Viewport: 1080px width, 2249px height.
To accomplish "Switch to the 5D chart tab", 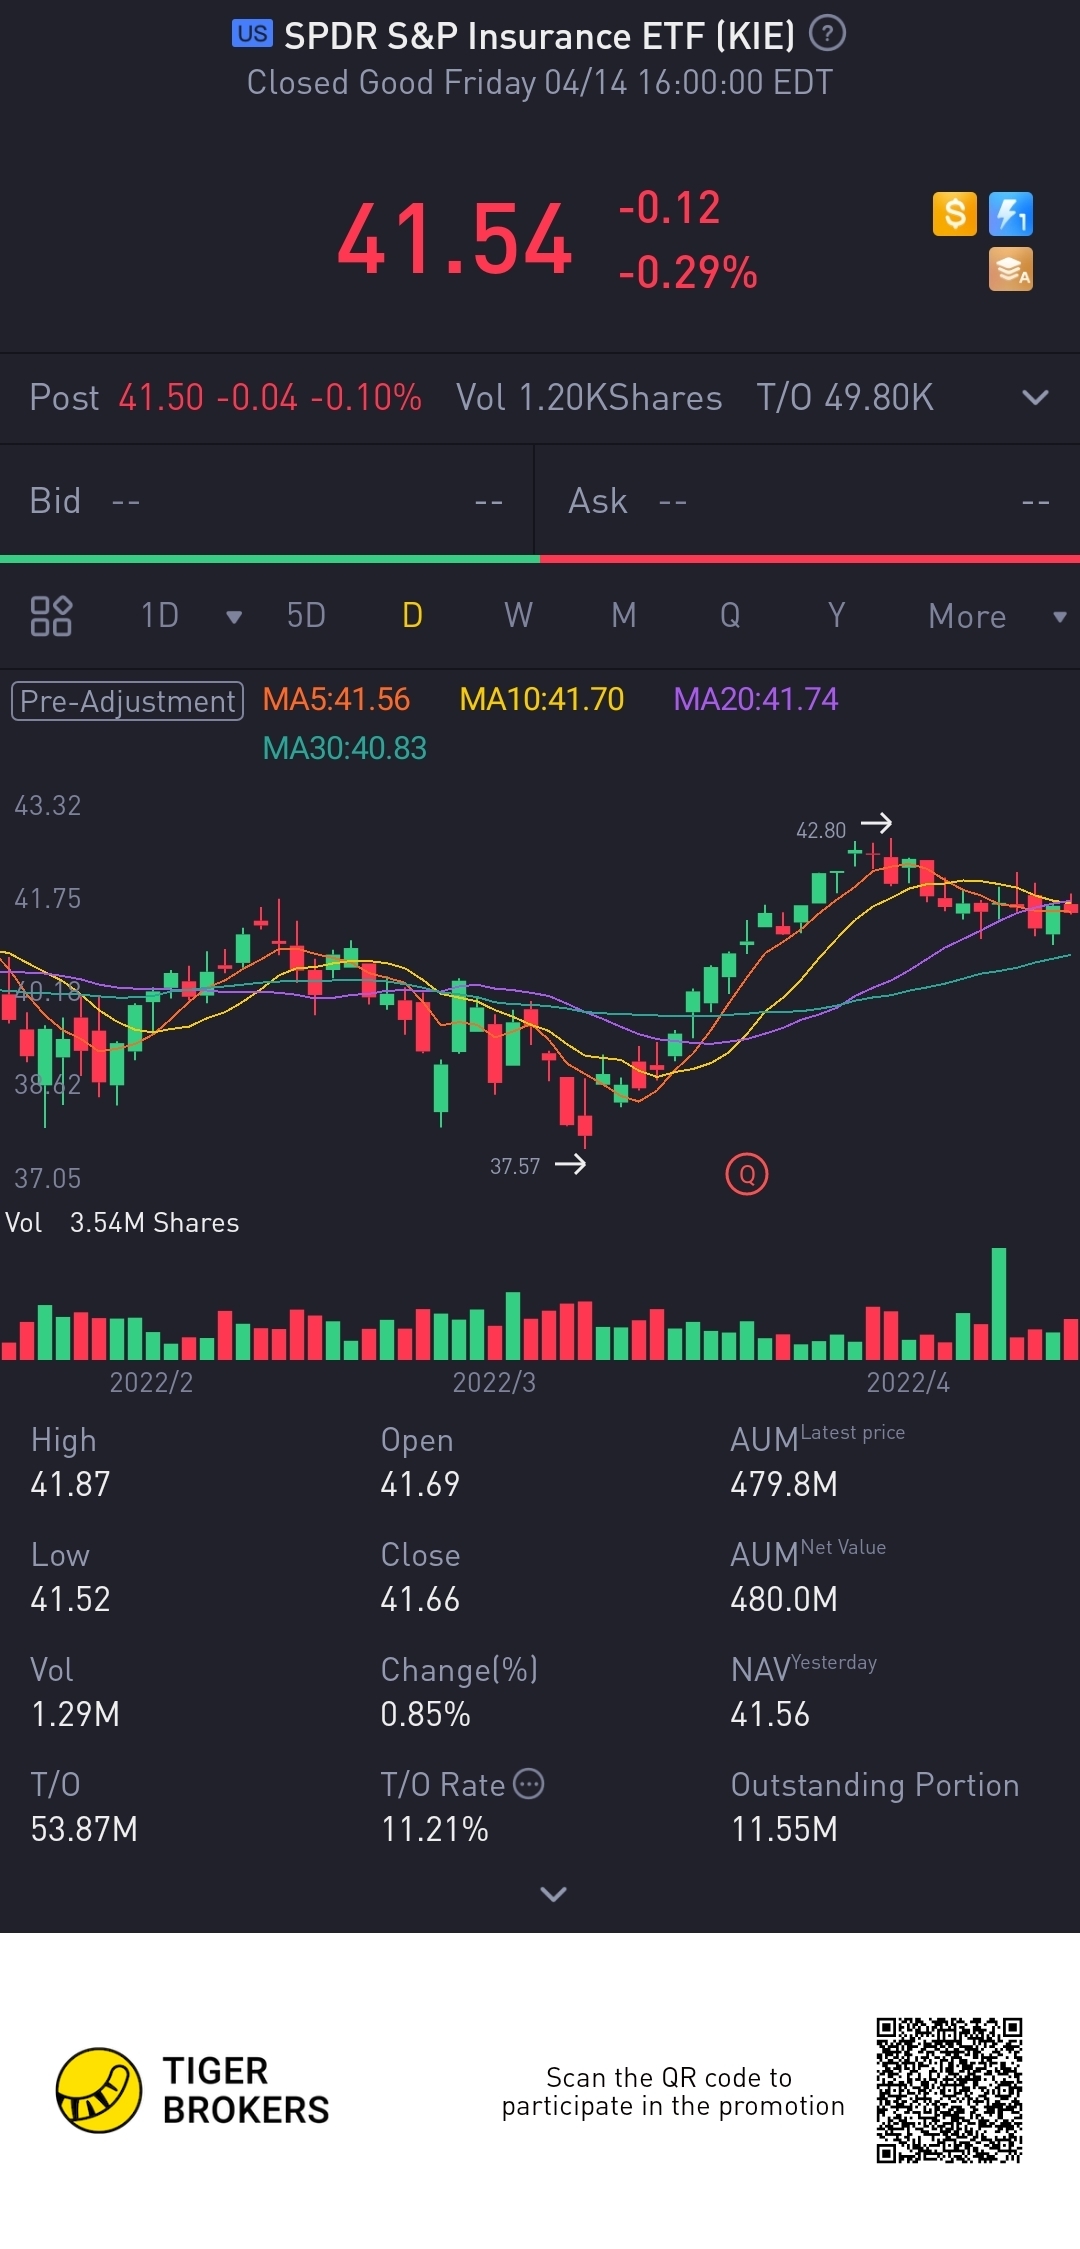I will pos(306,615).
